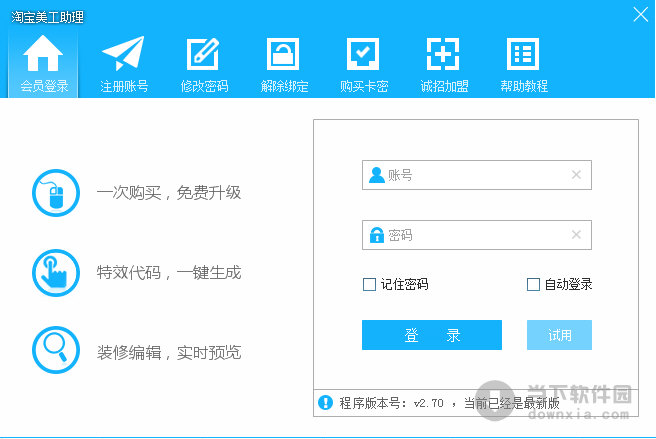Click the 淘宝美工助理 window title
Screen dimensions: 656x439
[47, 17]
